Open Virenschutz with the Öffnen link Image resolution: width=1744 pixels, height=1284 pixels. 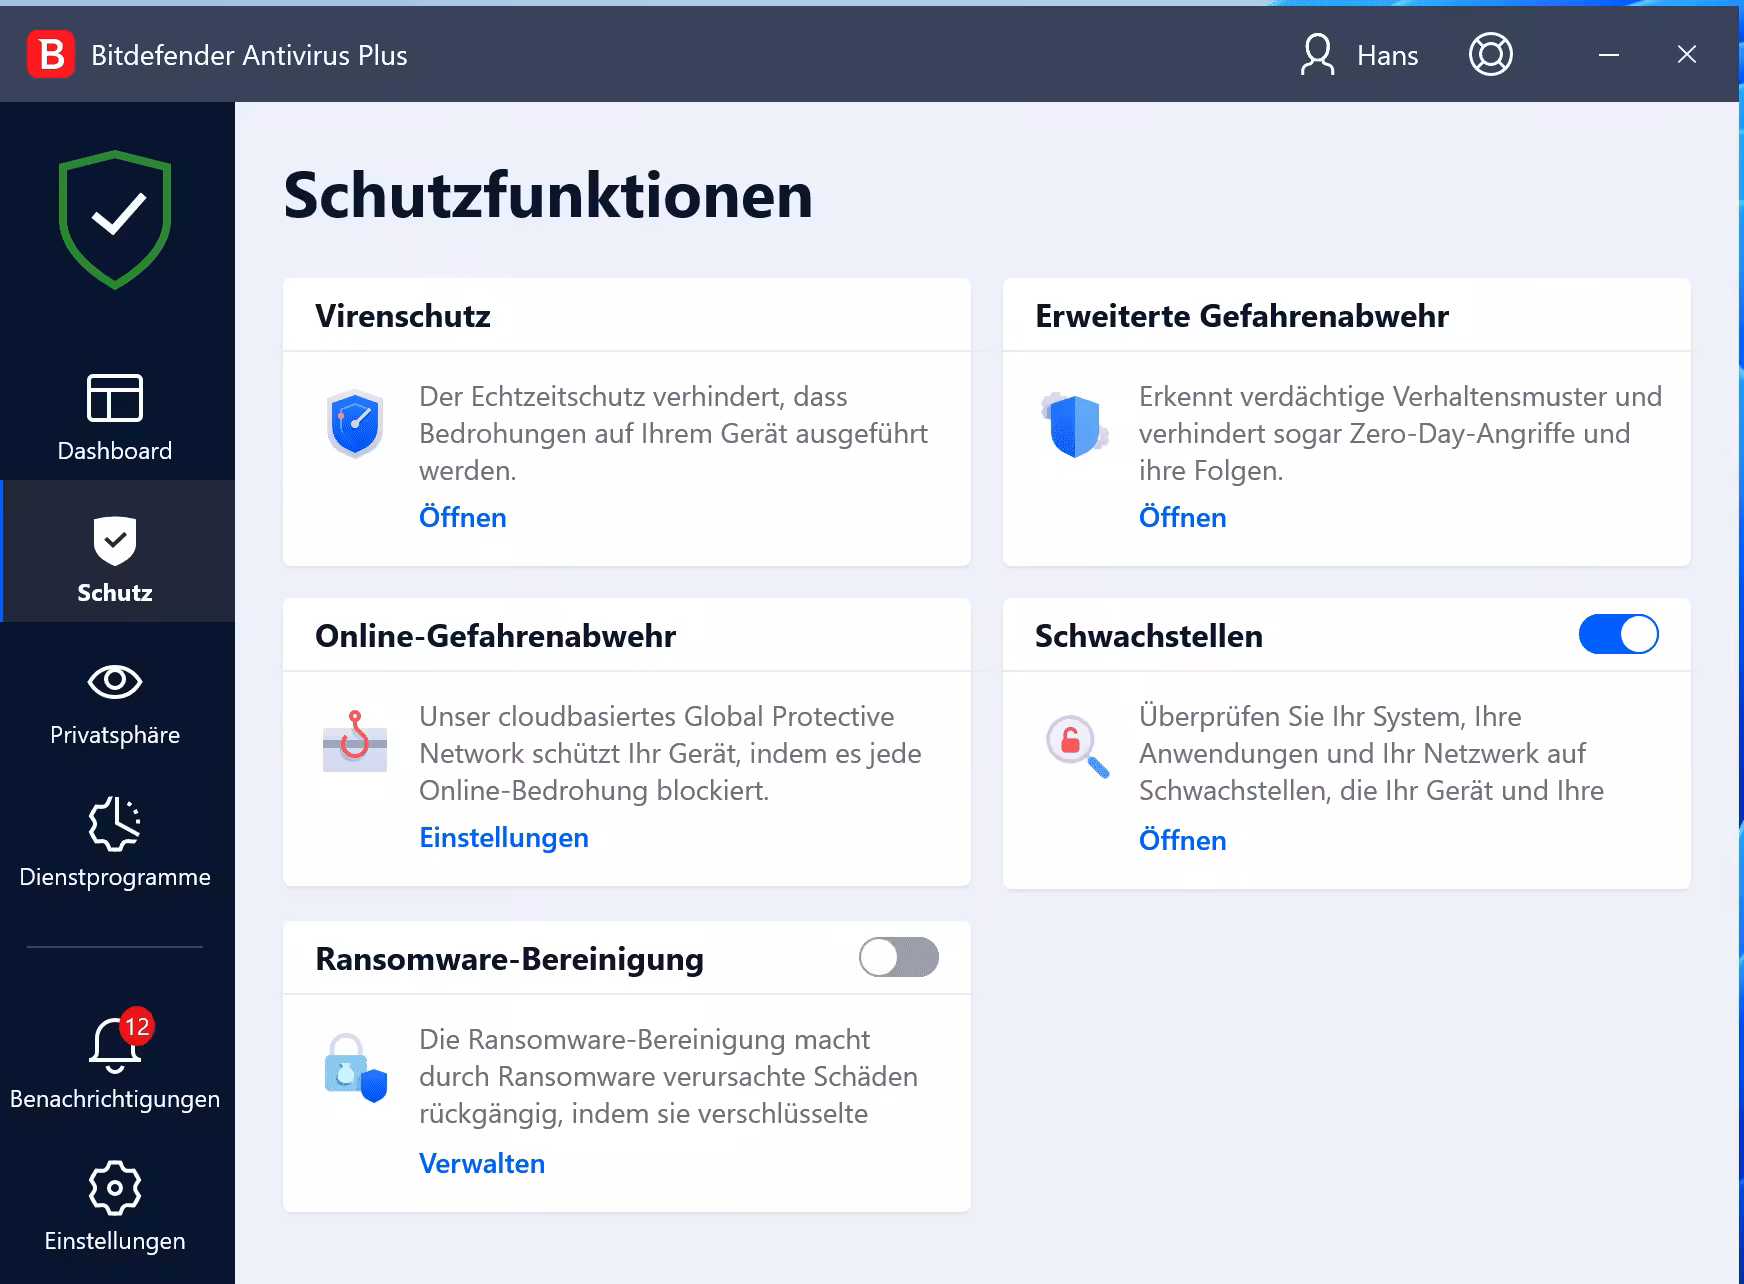point(462,517)
